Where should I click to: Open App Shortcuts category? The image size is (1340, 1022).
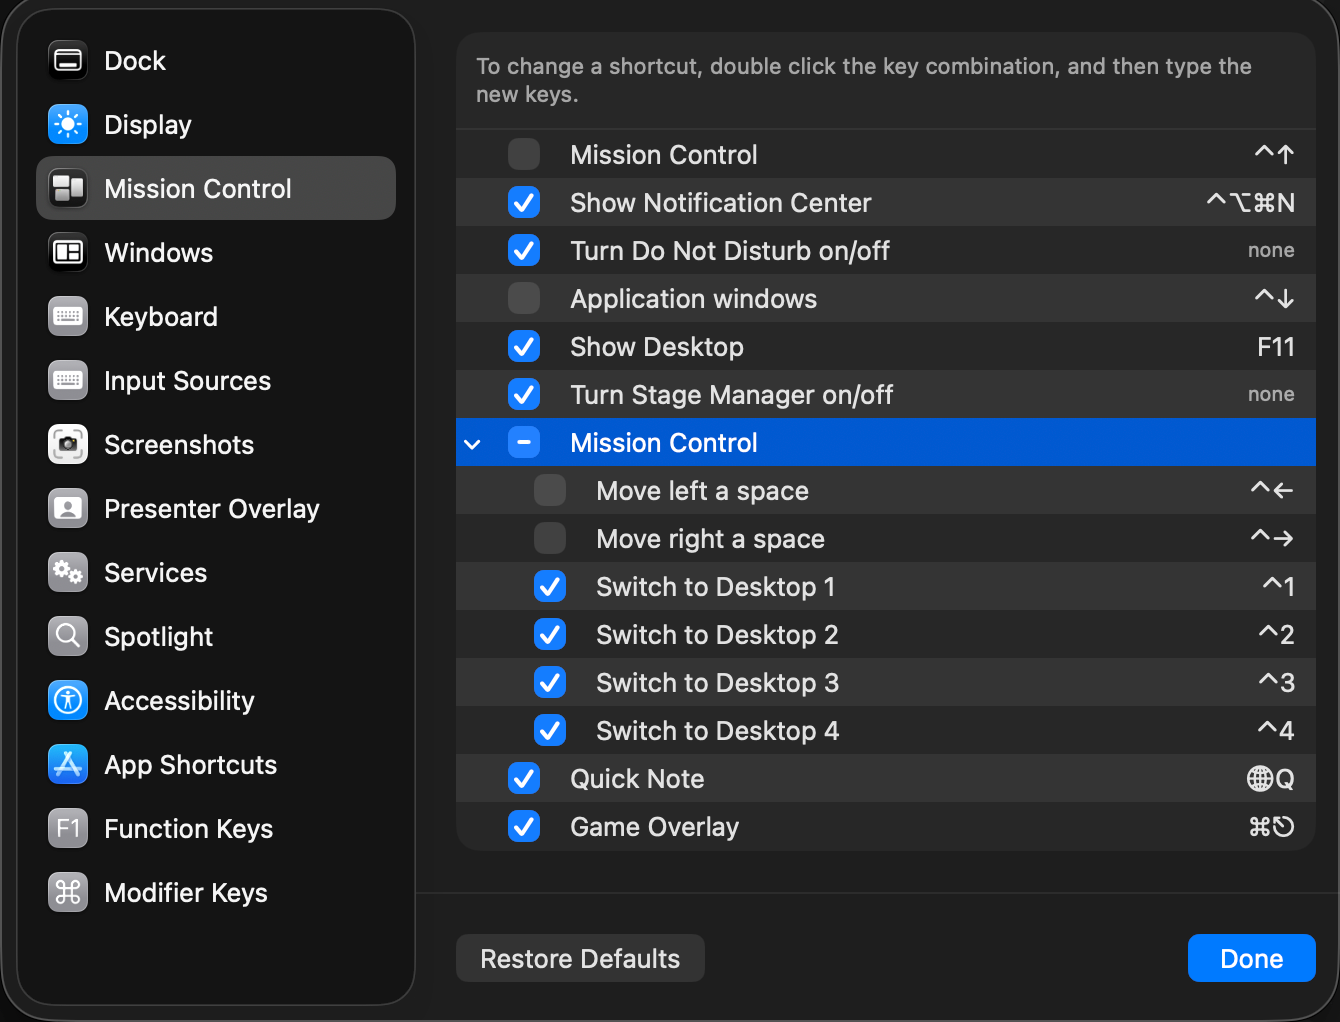tap(216, 765)
